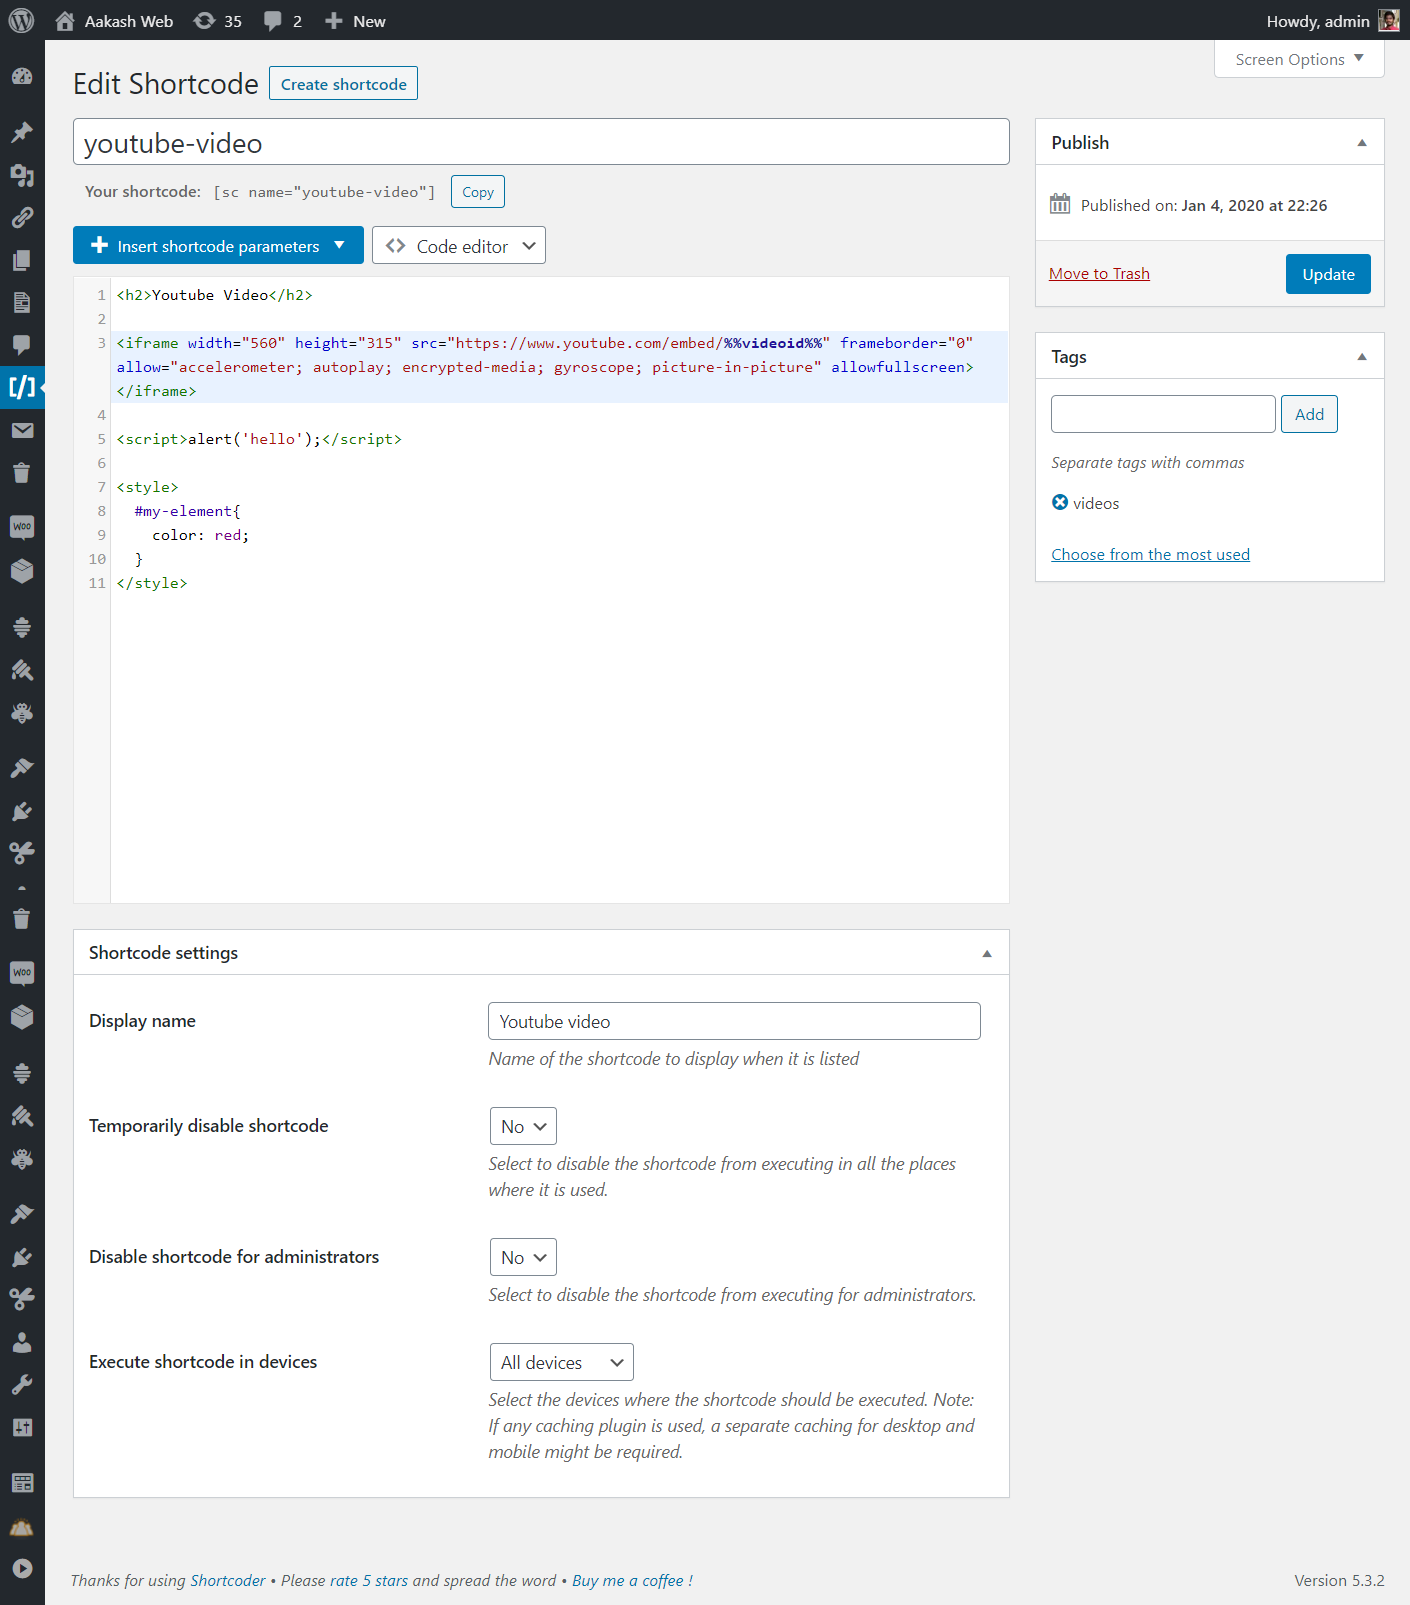Open the WordPress logo menu
1410x1605 pixels.
pos(21,20)
